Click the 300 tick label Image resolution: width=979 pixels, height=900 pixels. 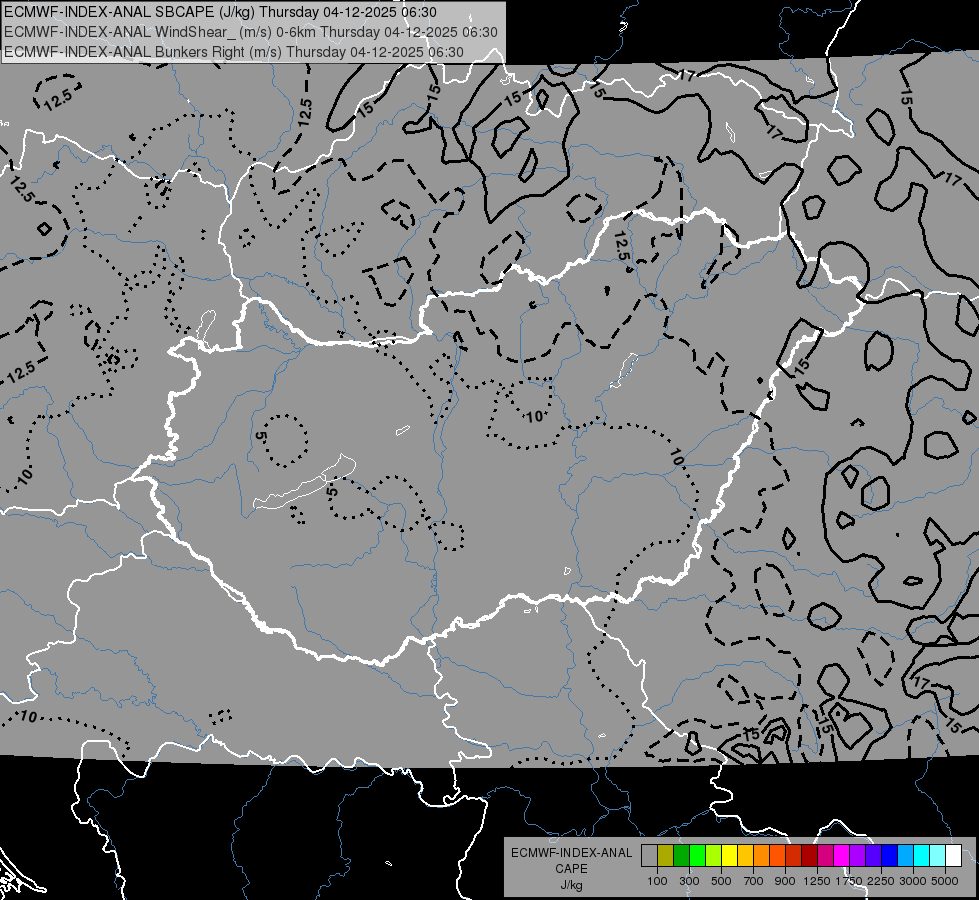click(689, 881)
